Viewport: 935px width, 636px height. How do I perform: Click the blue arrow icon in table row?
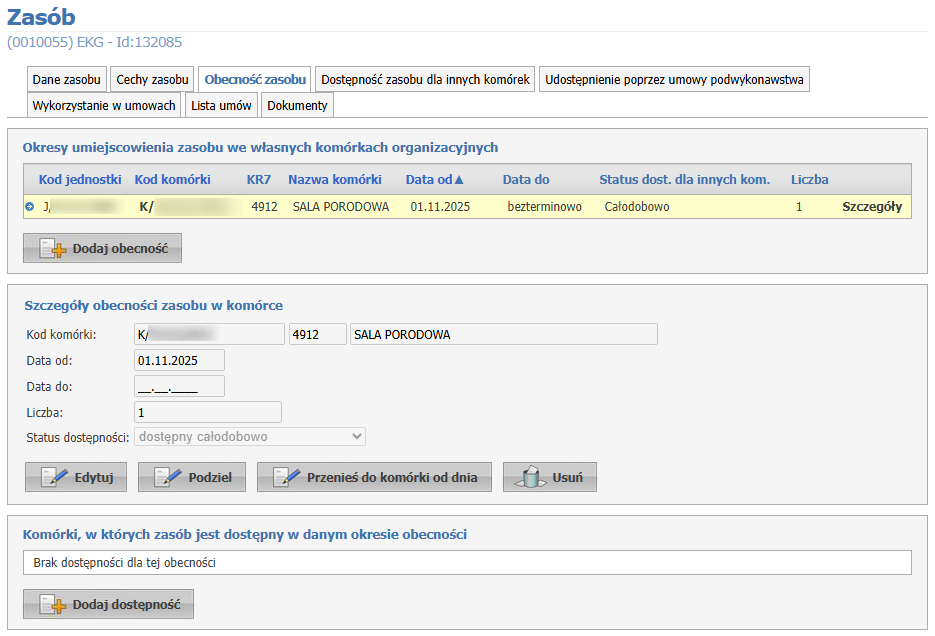click(x=29, y=207)
